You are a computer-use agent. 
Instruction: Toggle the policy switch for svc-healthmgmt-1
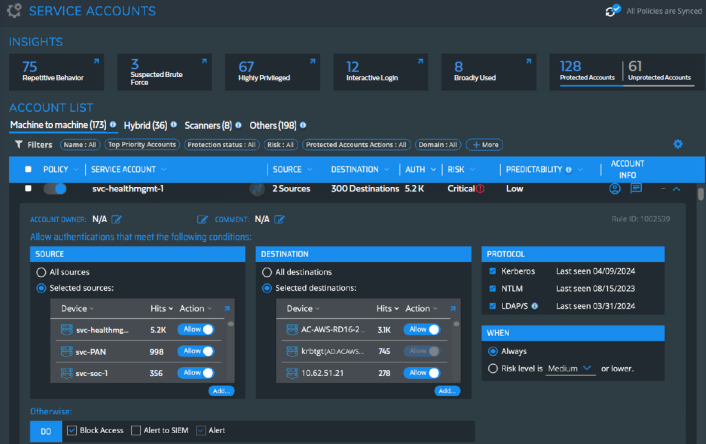coord(56,188)
